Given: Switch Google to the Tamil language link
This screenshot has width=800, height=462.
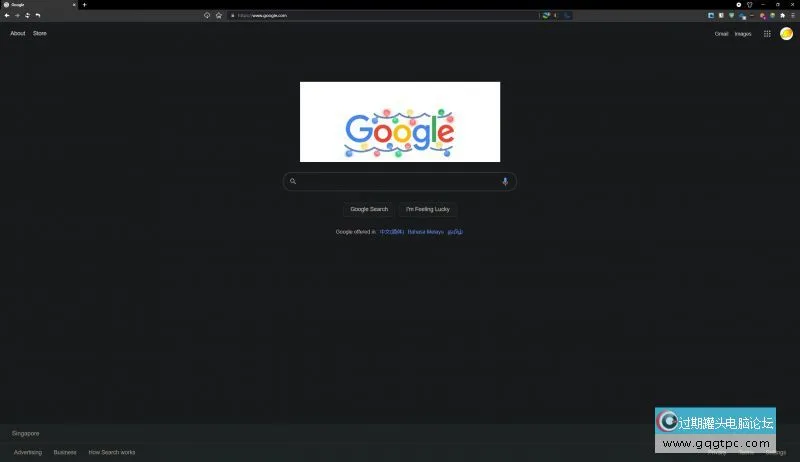Looking at the screenshot, I should (455, 232).
